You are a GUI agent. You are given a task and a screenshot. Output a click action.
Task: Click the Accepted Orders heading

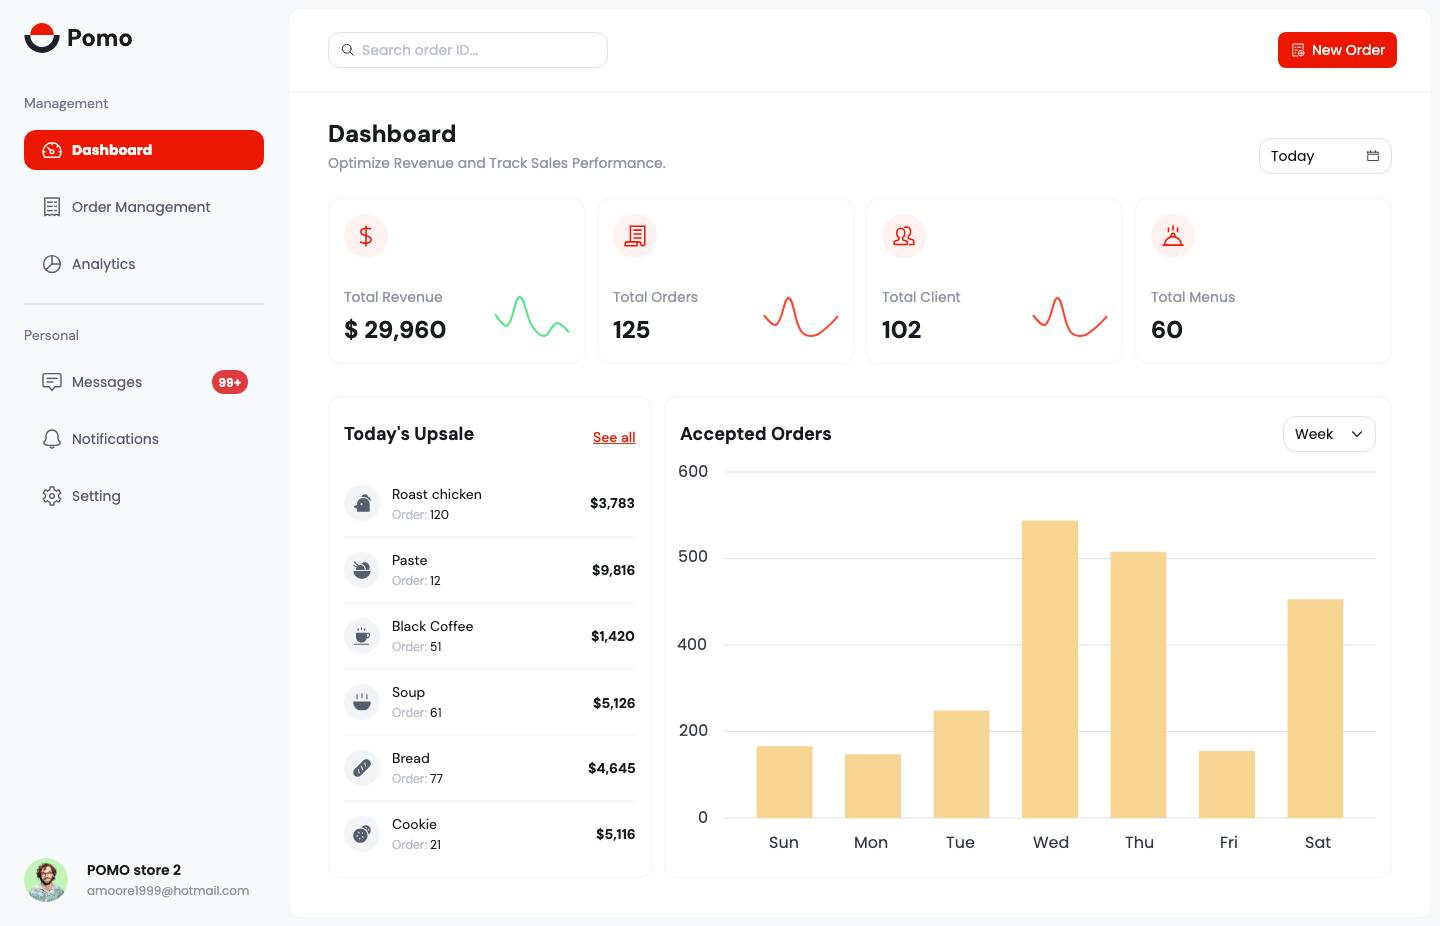click(x=756, y=434)
